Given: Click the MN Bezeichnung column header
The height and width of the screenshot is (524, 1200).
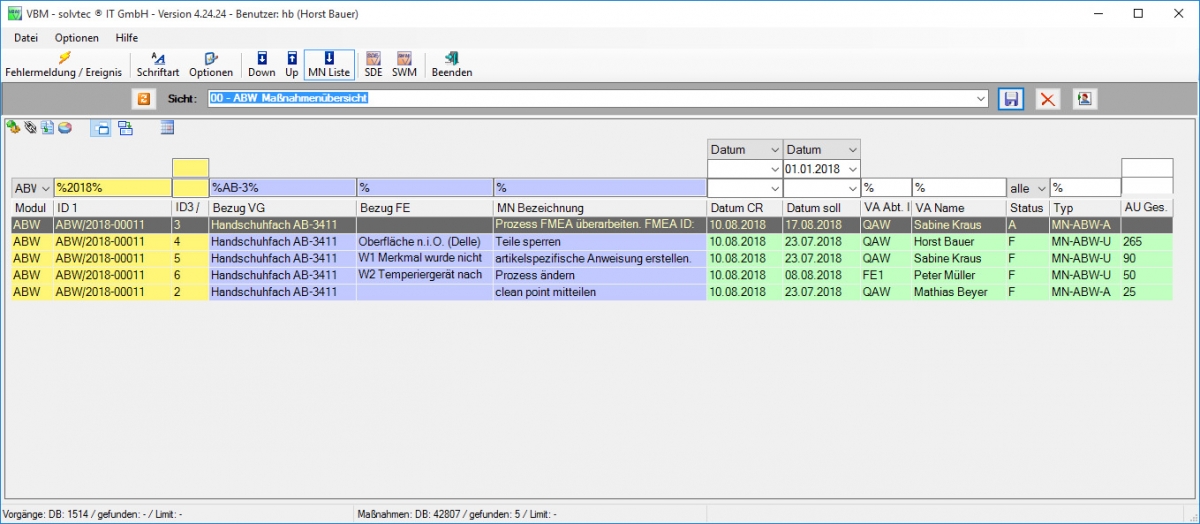Looking at the screenshot, I should pos(540,207).
